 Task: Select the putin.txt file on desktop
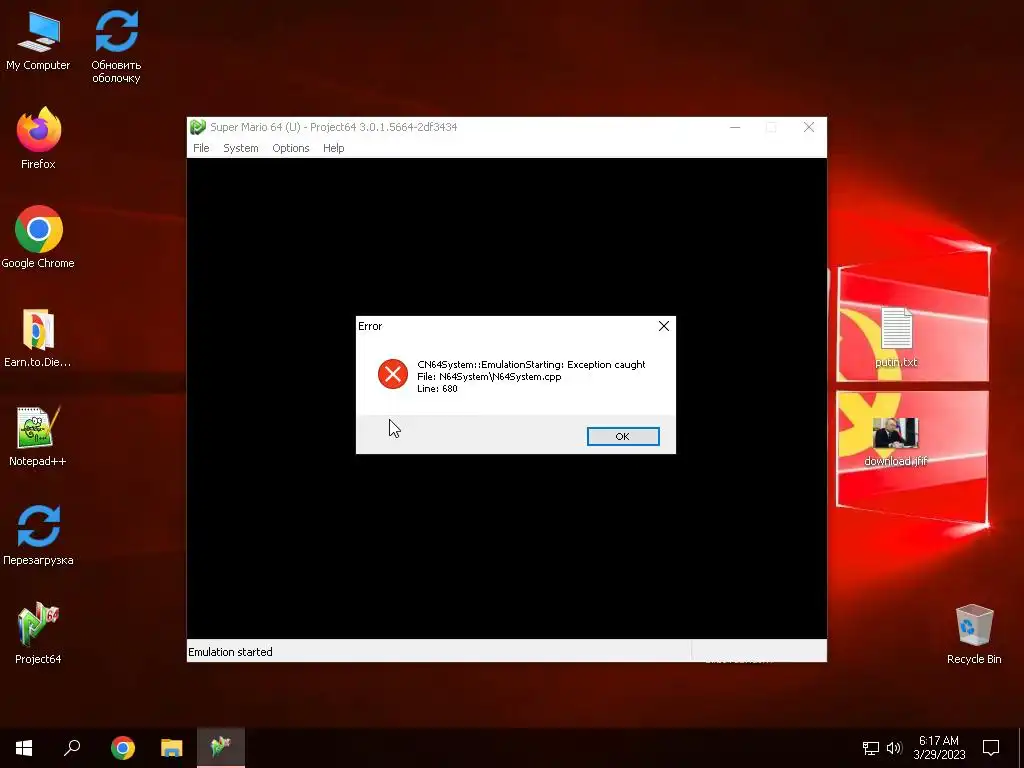coord(896,337)
